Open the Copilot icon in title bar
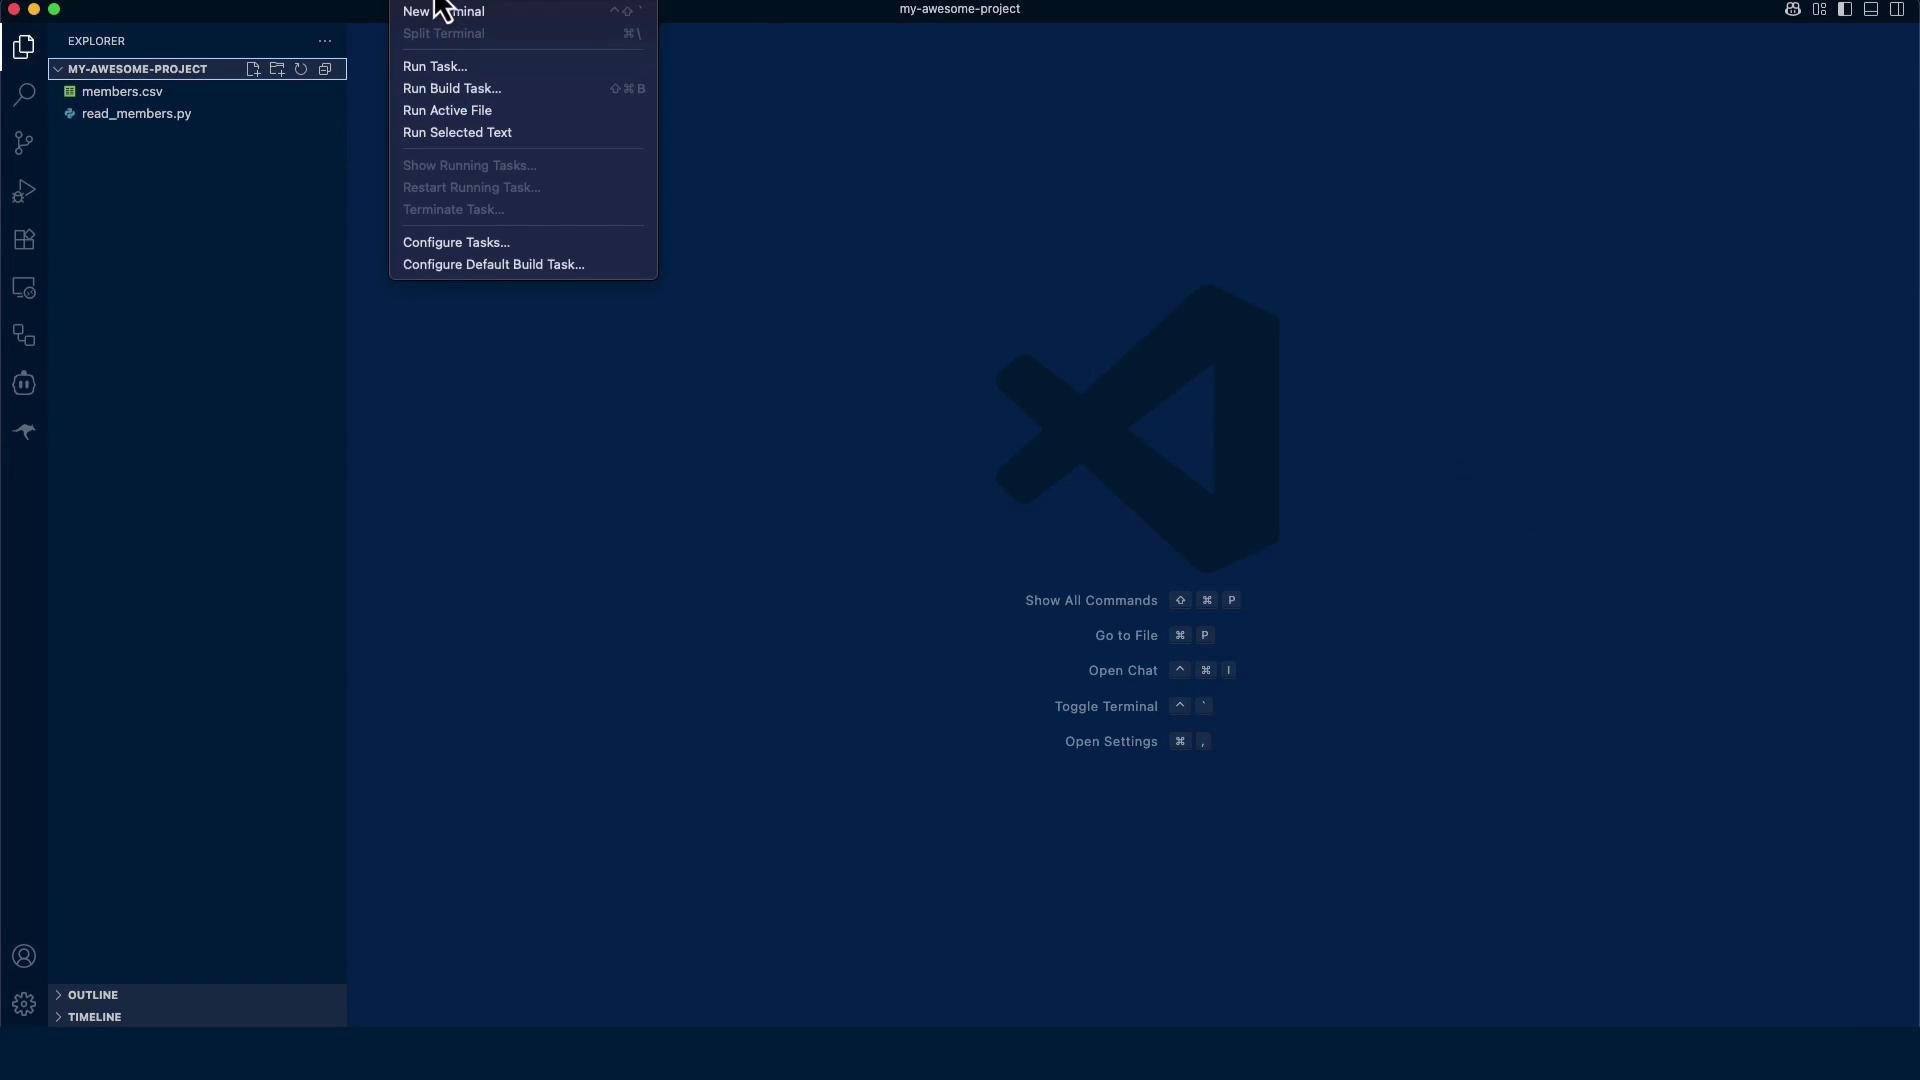Screen dimensions: 1920x1080 click(1793, 9)
